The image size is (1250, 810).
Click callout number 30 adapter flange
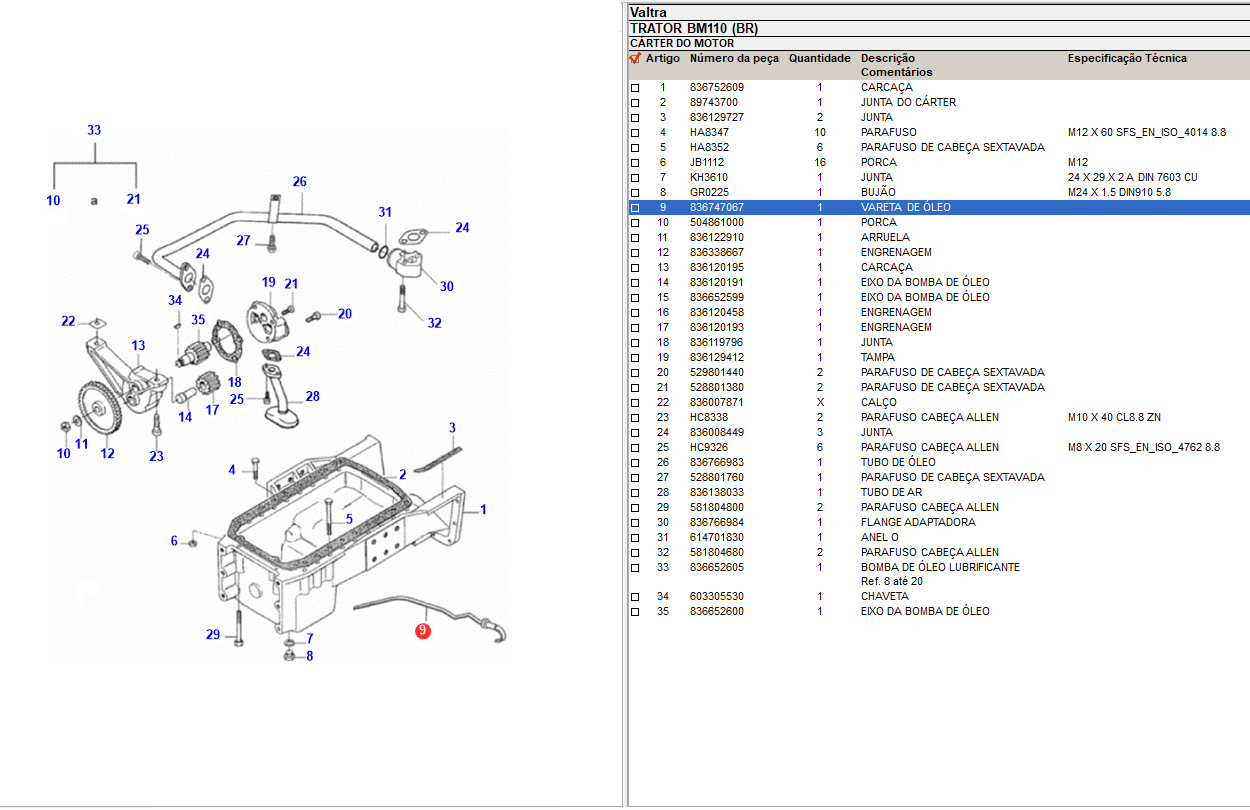pos(446,286)
